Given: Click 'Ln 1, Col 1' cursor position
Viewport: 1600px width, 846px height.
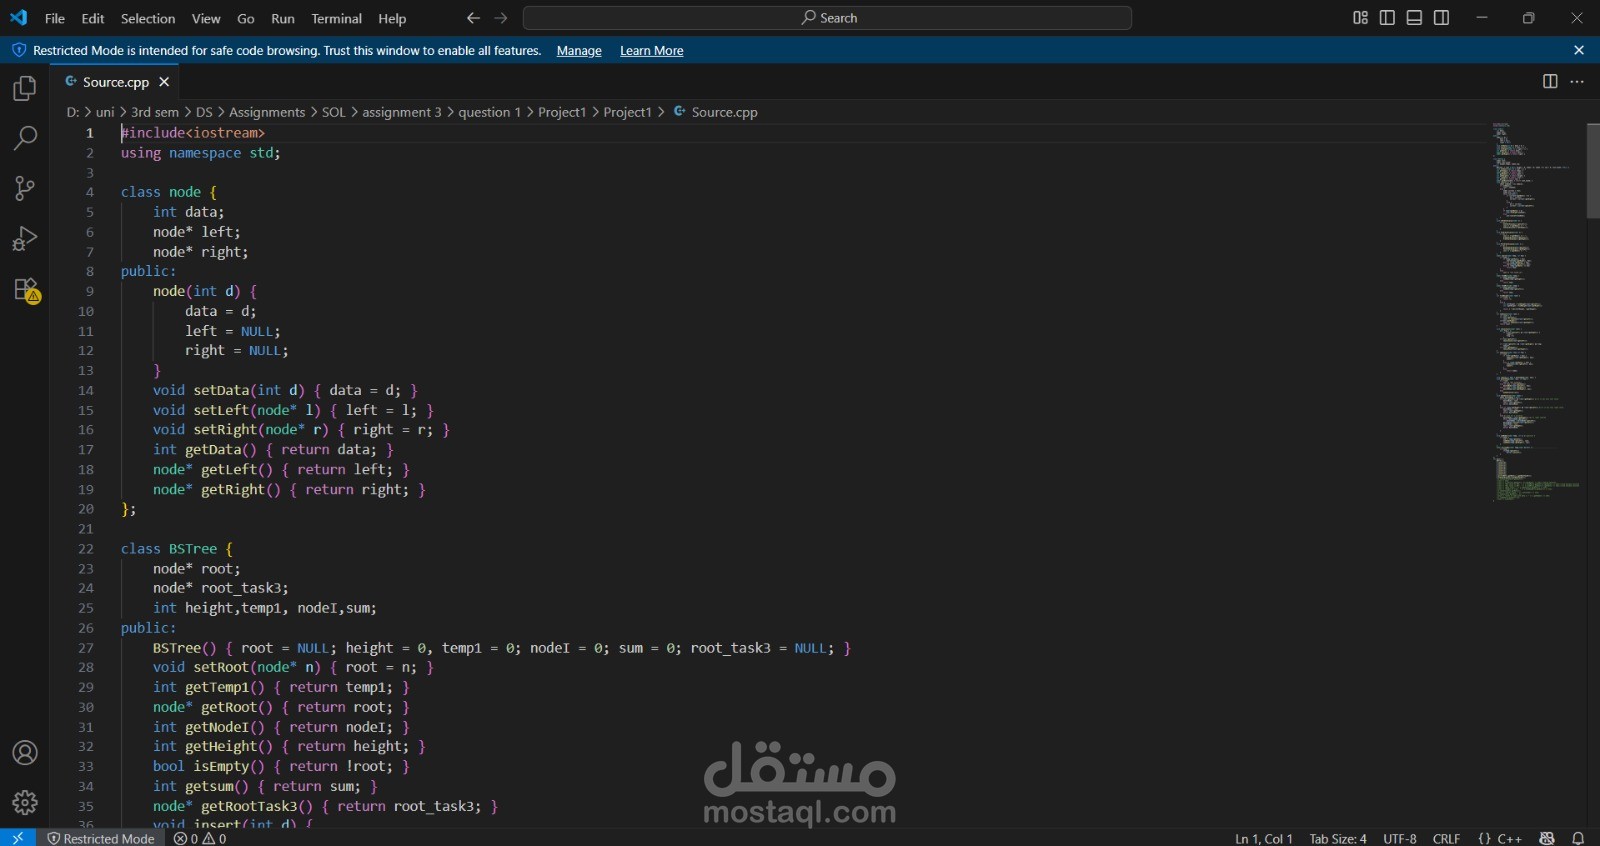Looking at the screenshot, I should click(1264, 838).
